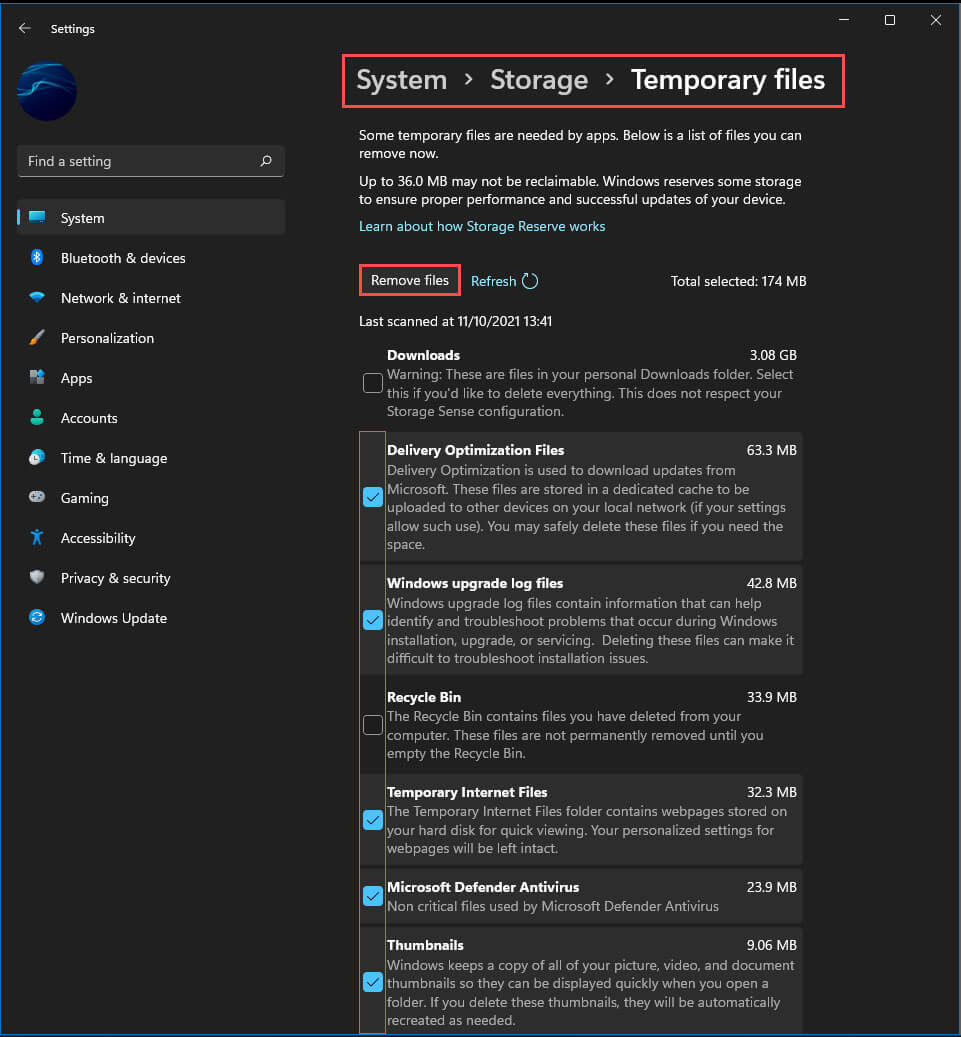This screenshot has height=1037, width=961.
Task: Go to Personalization settings
Action: 151,338
